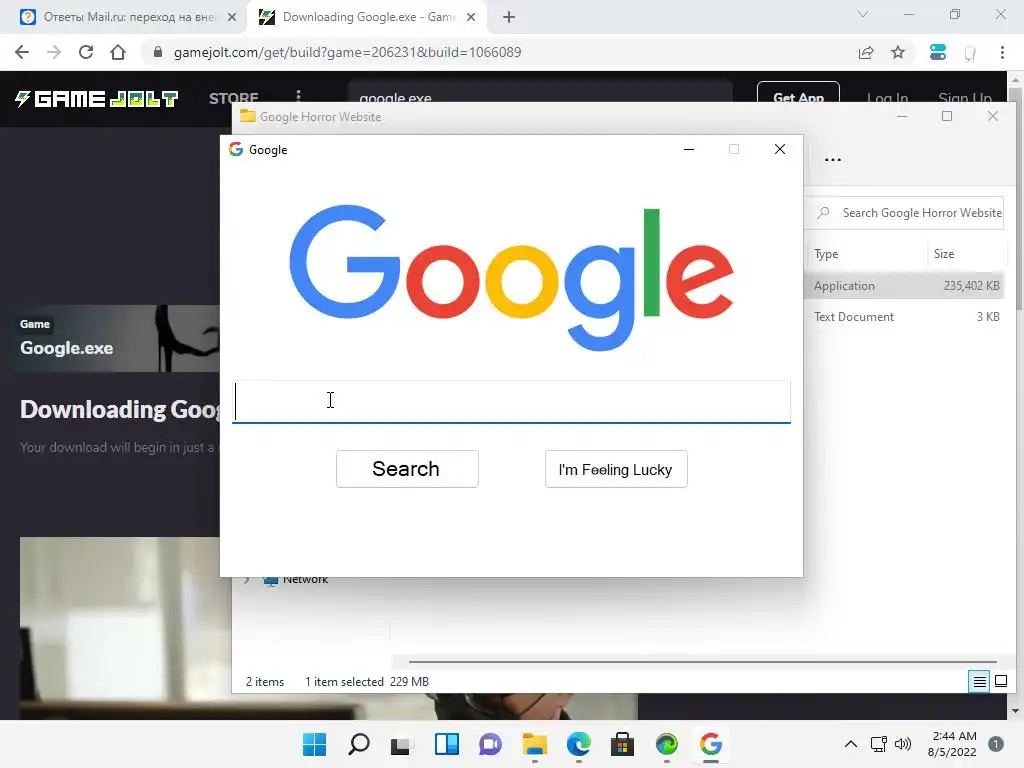Click the video thumbnail on Game Jolt page
The image size is (1024, 768).
pos(120,628)
